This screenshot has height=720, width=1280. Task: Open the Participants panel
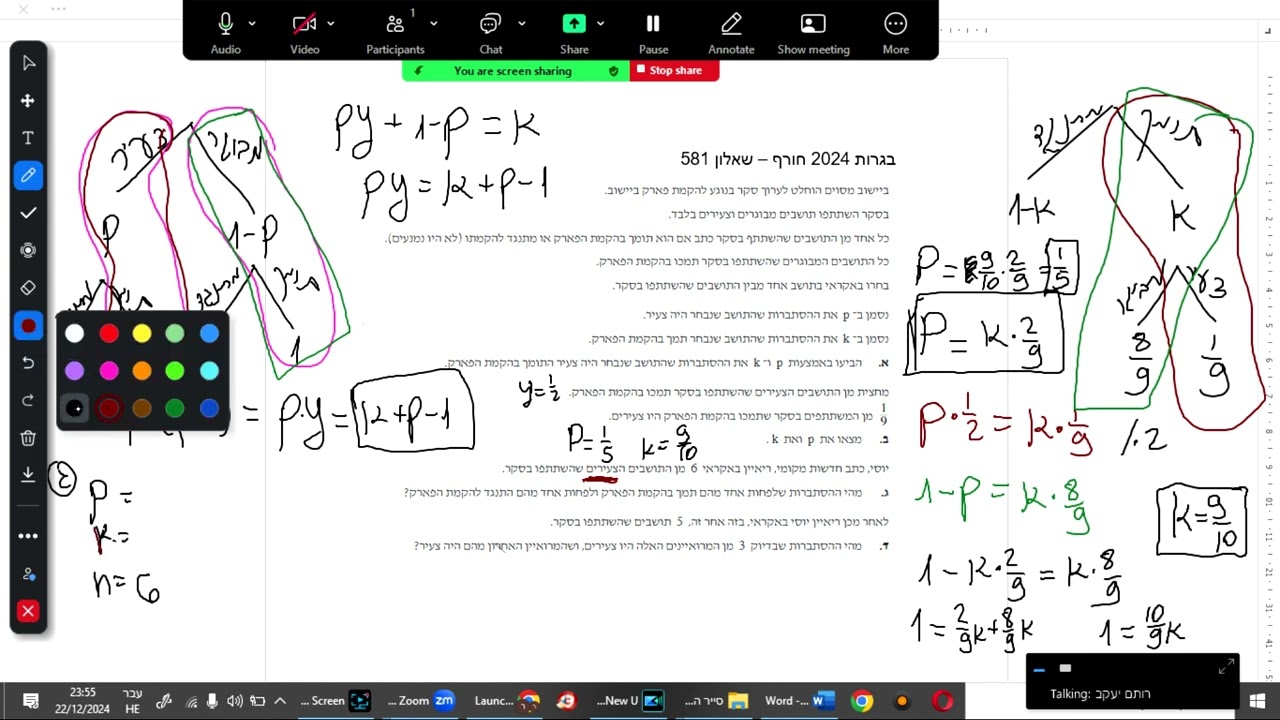click(x=395, y=31)
